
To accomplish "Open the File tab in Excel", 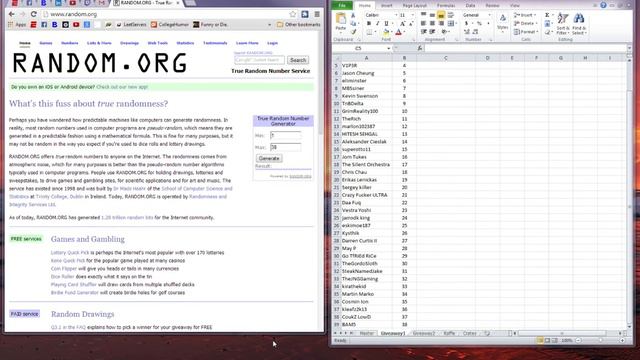I will [342, 5].
